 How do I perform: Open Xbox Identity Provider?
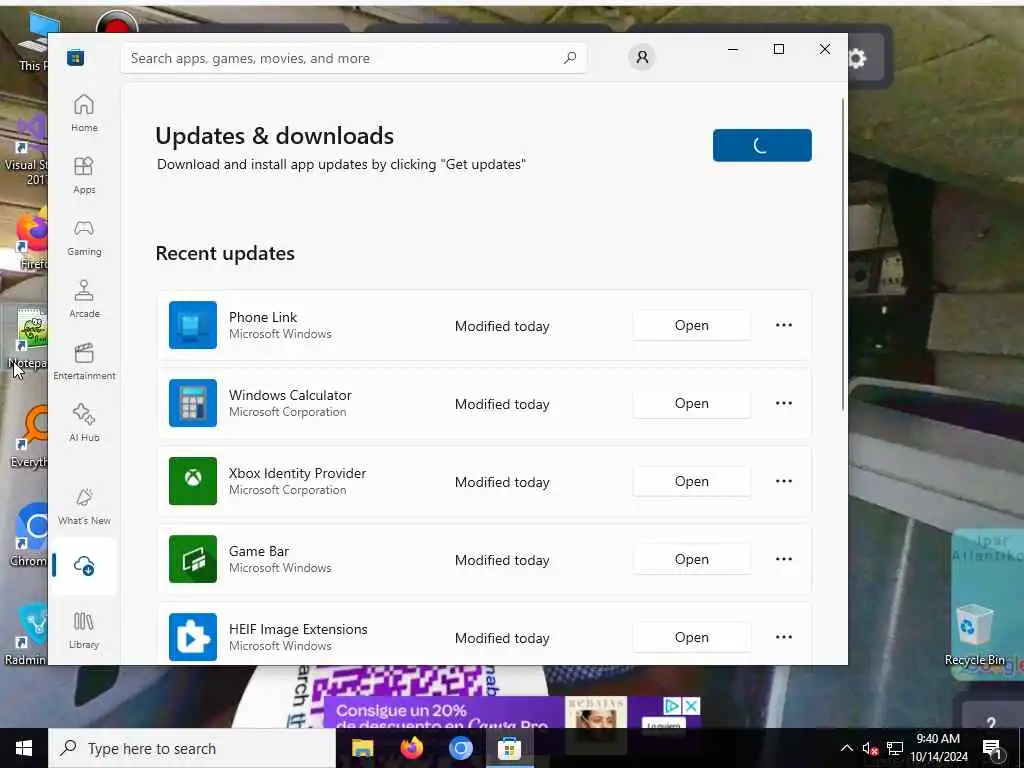click(692, 481)
